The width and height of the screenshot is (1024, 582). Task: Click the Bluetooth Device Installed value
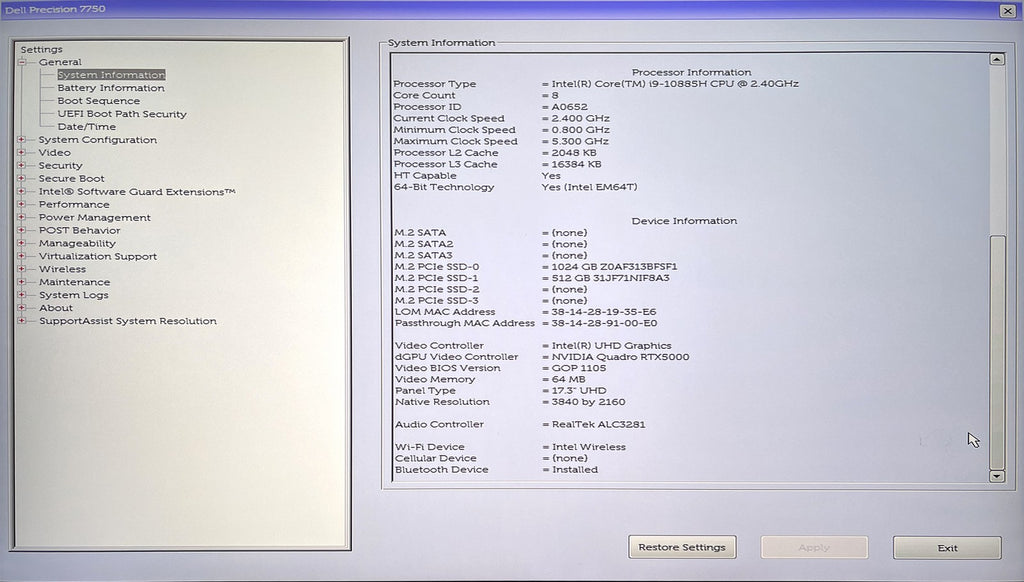click(x=575, y=469)
